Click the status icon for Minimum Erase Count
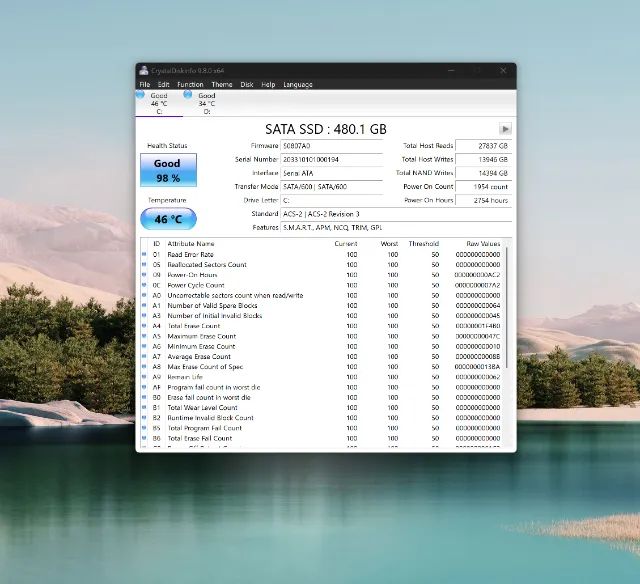This screenshot has height=584, width=640. (144, 346)
